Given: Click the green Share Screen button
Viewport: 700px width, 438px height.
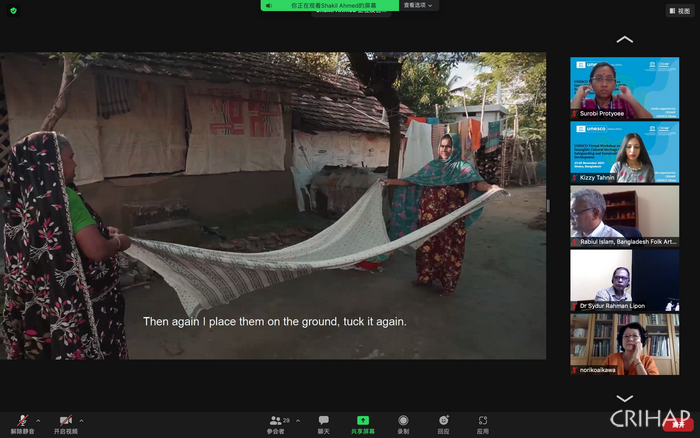Looking at the screenshot, I should (x=363, y=423).
